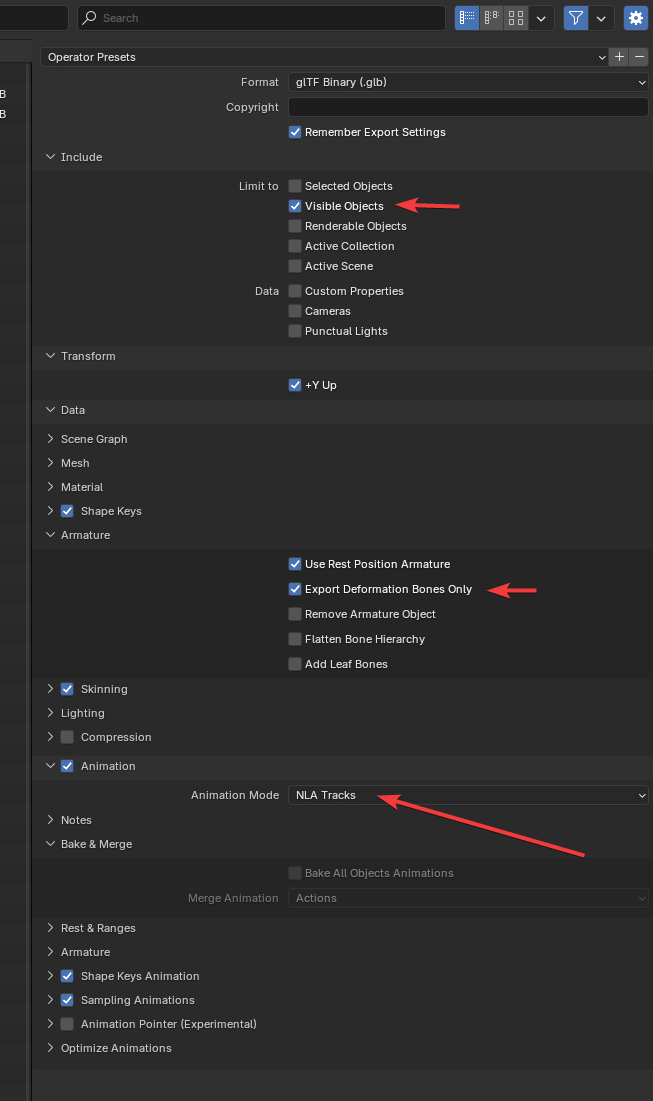Add a new operator preset

tap(619, 57)
